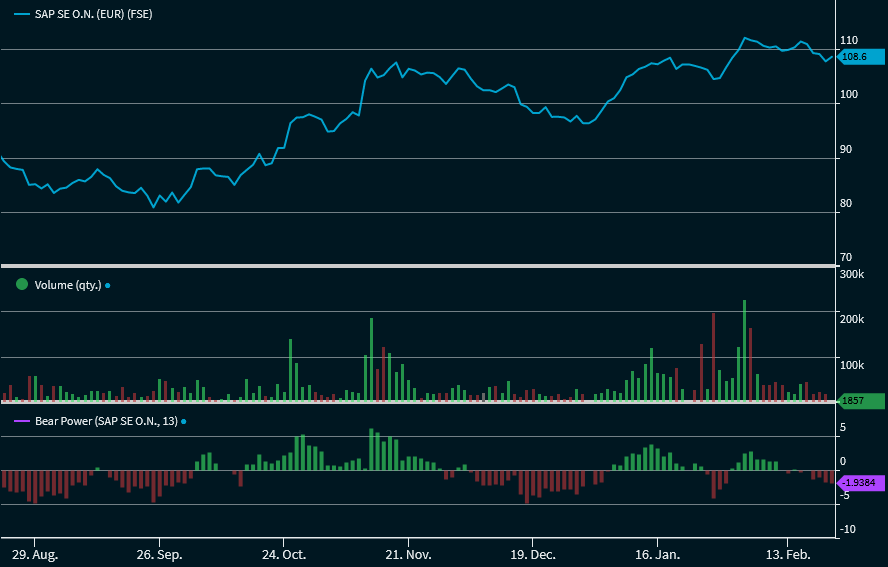888x567 pixels.
Task: Click the blue dot after Volume (qty.)
Action: pos(108,285)
